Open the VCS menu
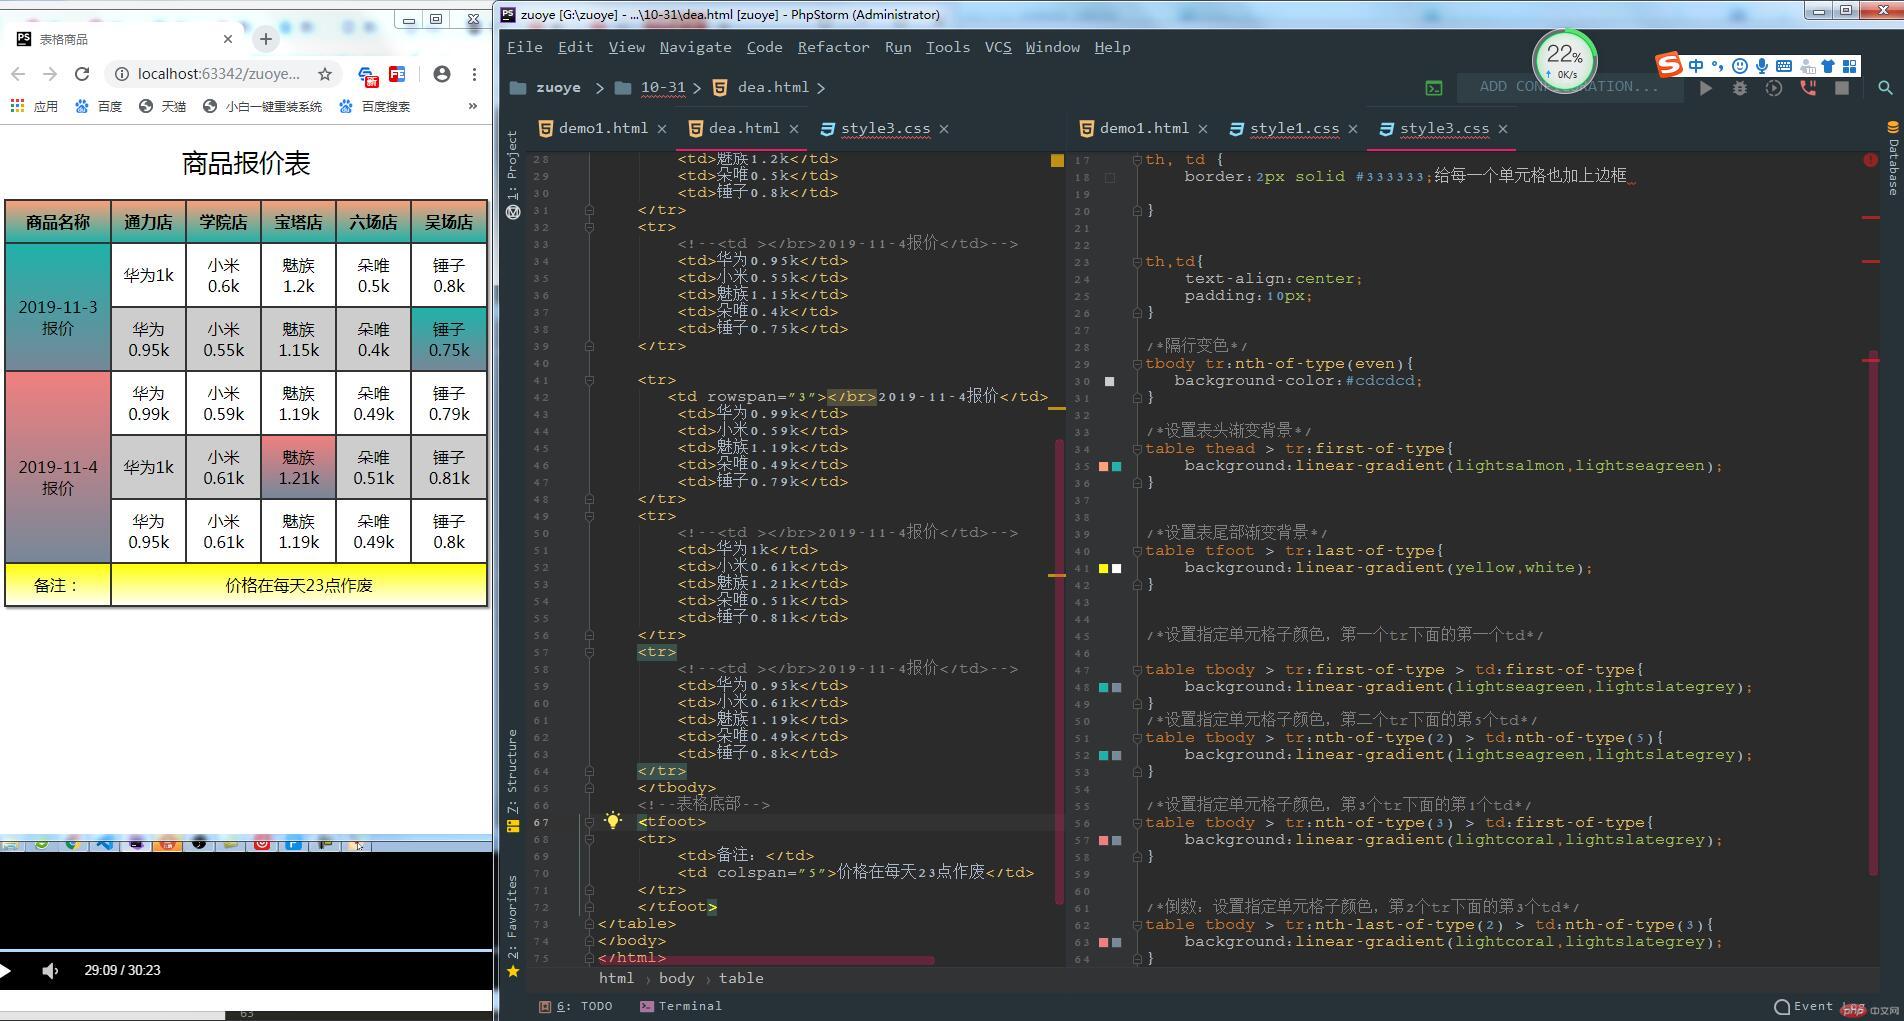Image resolution: width=1904 pixels, height=1021 pixels. coord(997,47)
